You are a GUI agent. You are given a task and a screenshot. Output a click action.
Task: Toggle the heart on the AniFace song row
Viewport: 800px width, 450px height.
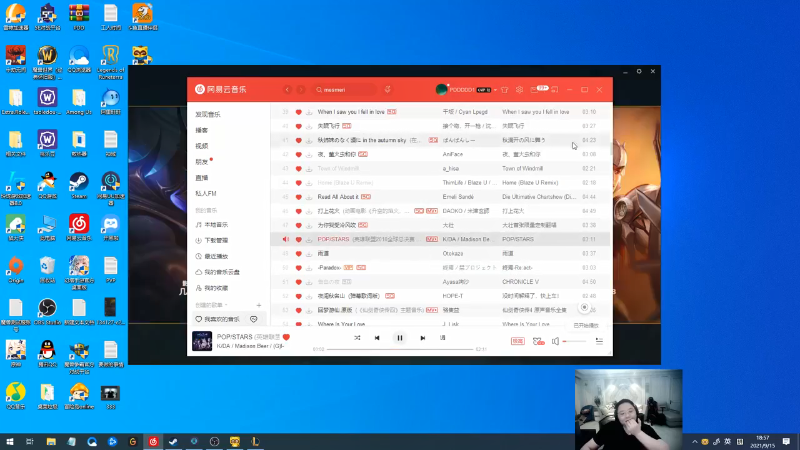298,154
